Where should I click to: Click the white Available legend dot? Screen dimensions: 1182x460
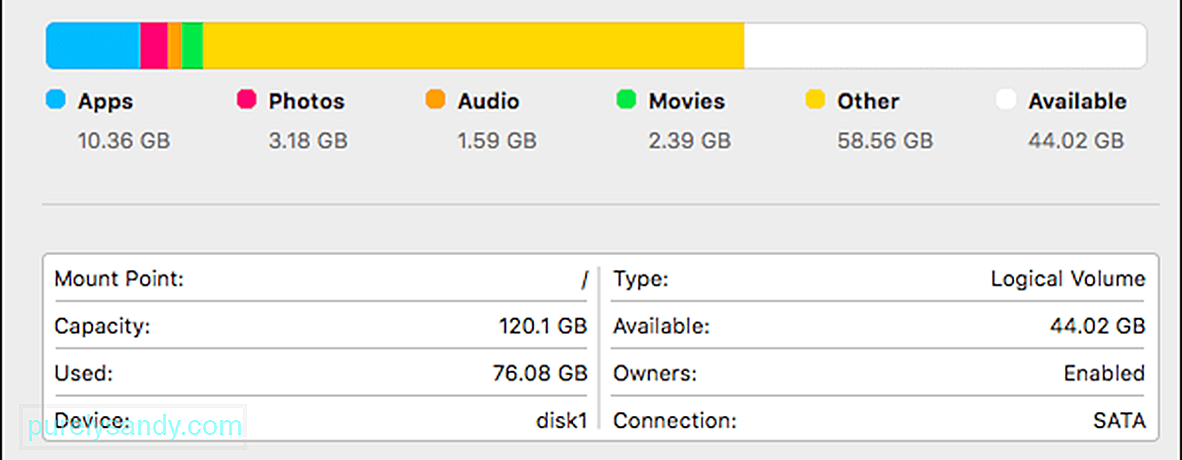1006,100
